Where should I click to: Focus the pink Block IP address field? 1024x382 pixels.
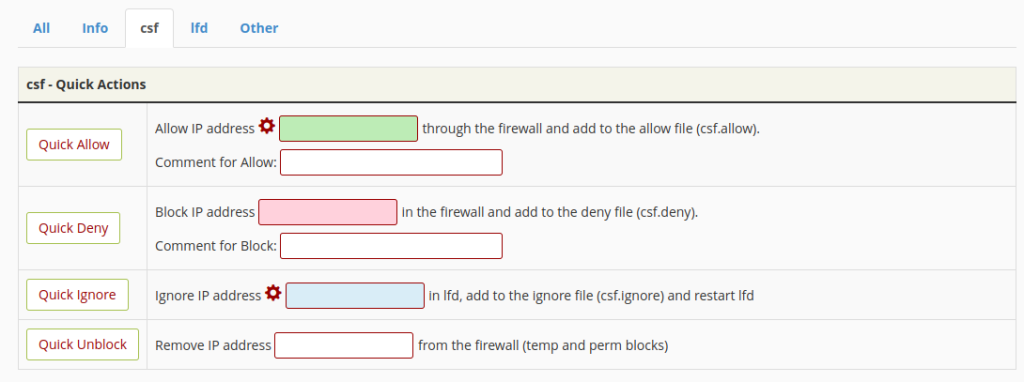[328, 212]
